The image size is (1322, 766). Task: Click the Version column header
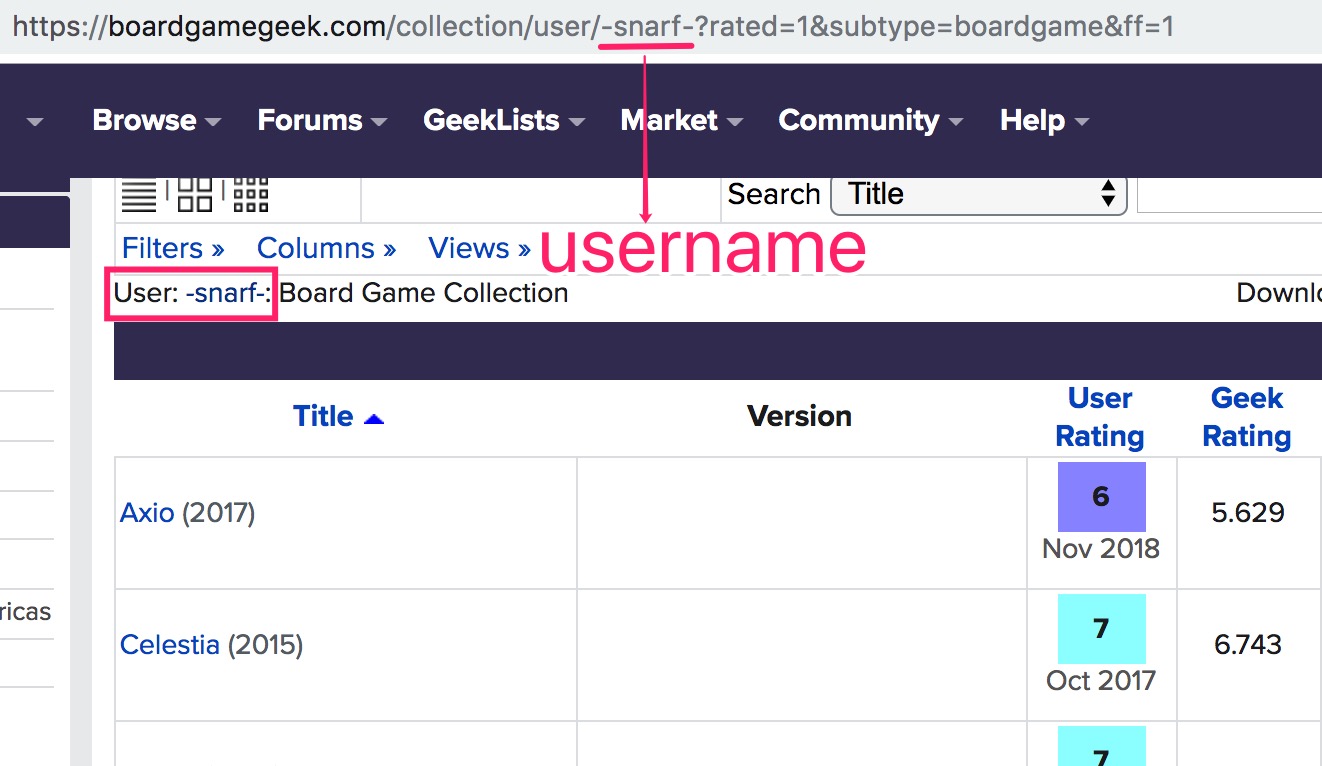click(800, 416)
